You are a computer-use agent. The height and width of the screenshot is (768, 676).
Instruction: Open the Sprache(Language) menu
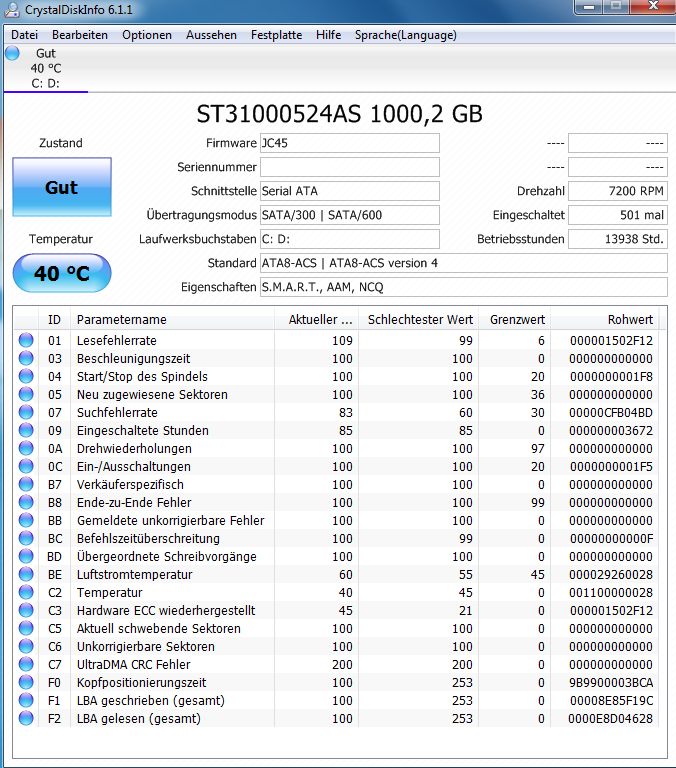406,35
